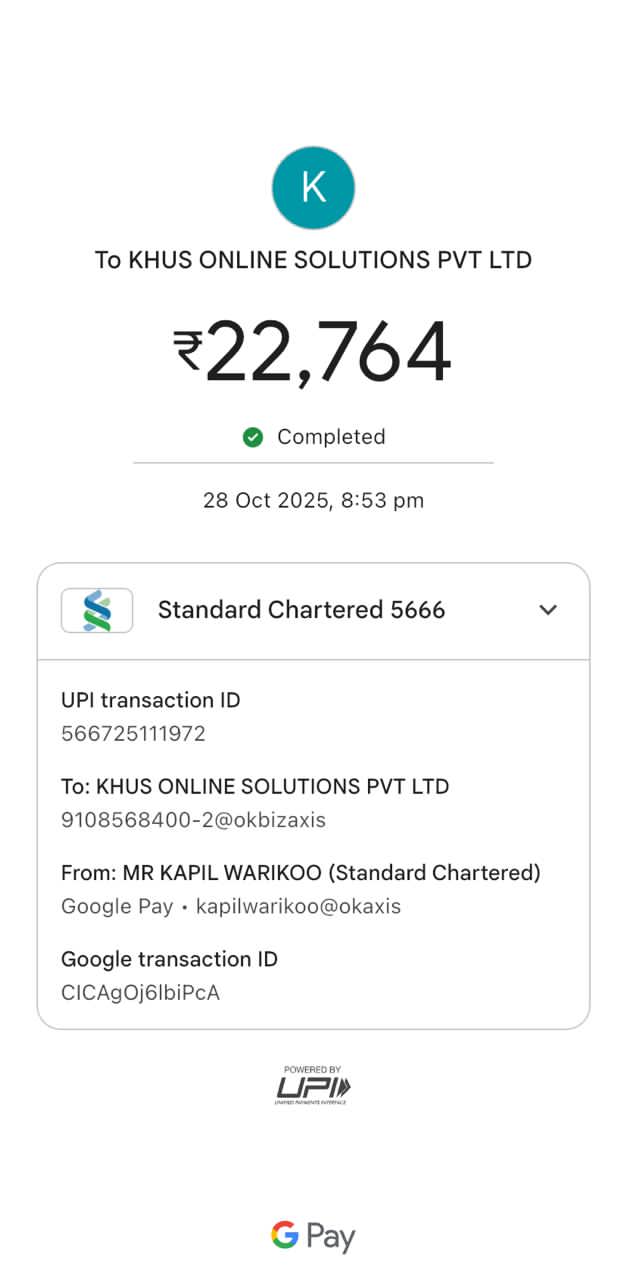Tap the Google transaction ID value CICAgOj6lbiPcA
This screenshot has height=1280, width=627.
pos(140,993)
